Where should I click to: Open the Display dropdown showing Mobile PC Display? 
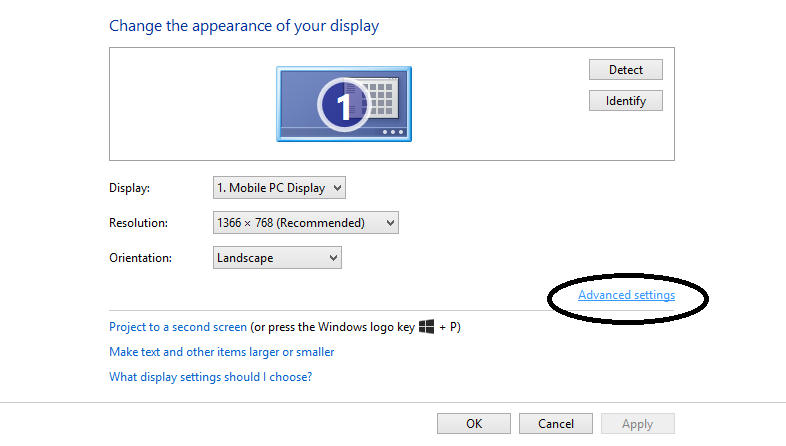tap(279, 188)
